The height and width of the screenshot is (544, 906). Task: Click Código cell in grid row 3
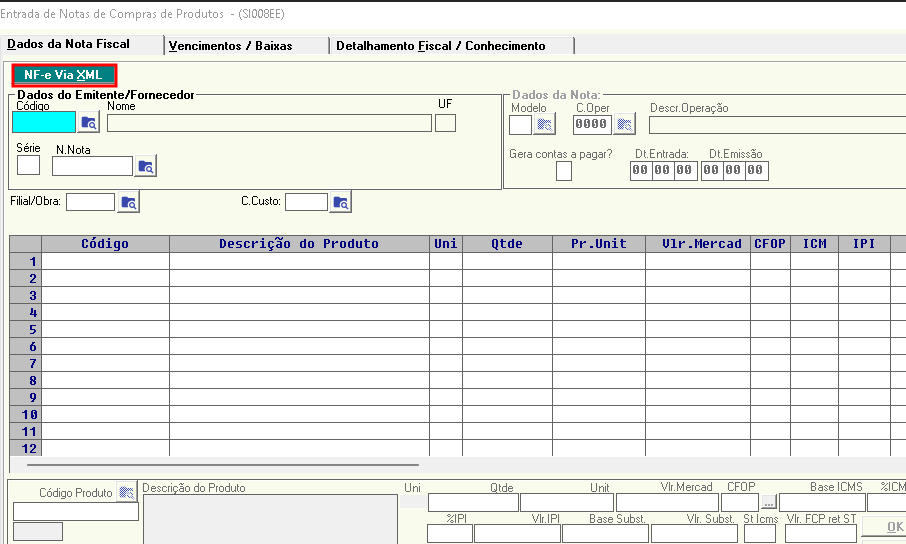point(105,295)
